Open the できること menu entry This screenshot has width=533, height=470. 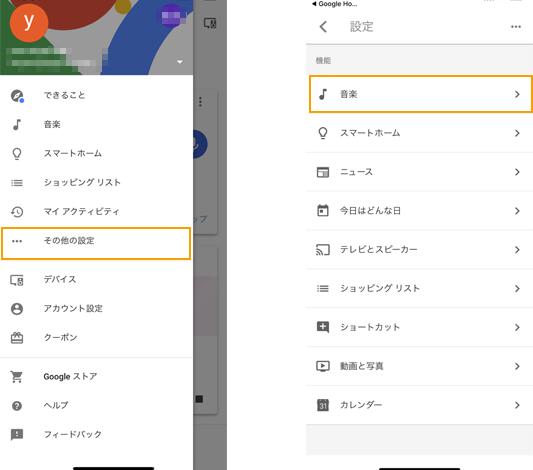(96, 95)
